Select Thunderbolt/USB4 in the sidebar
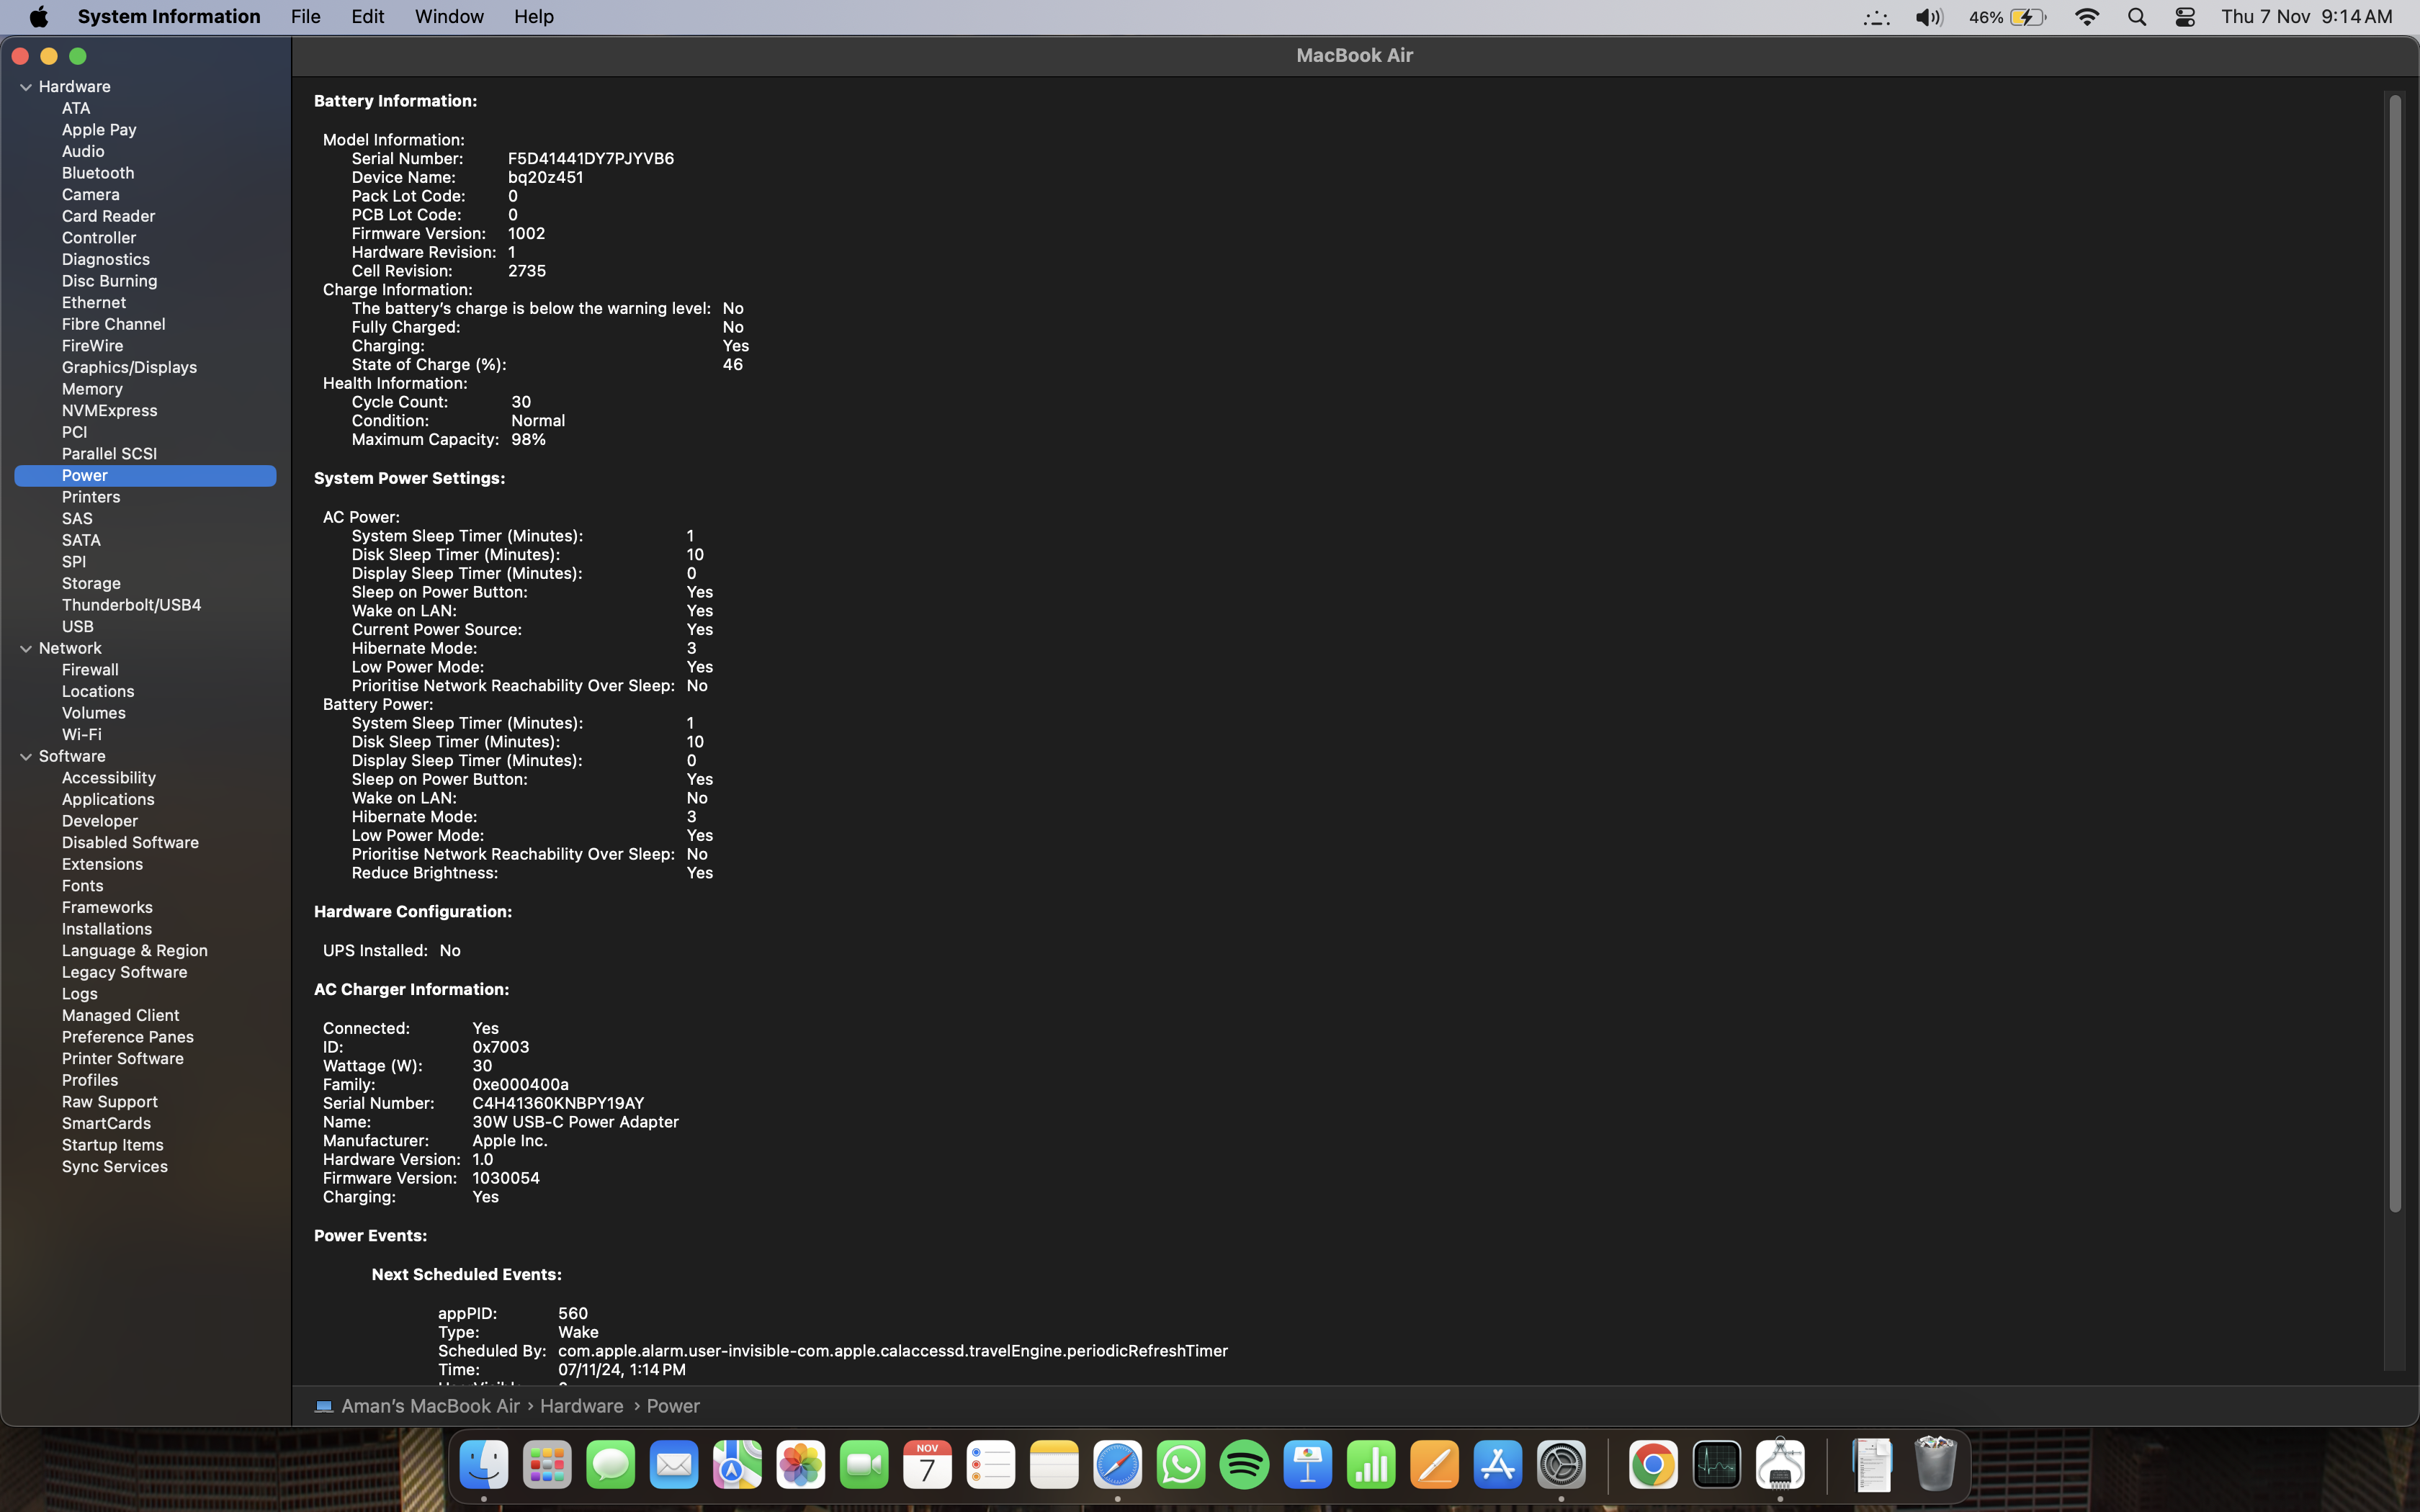 tap(131, 605)
